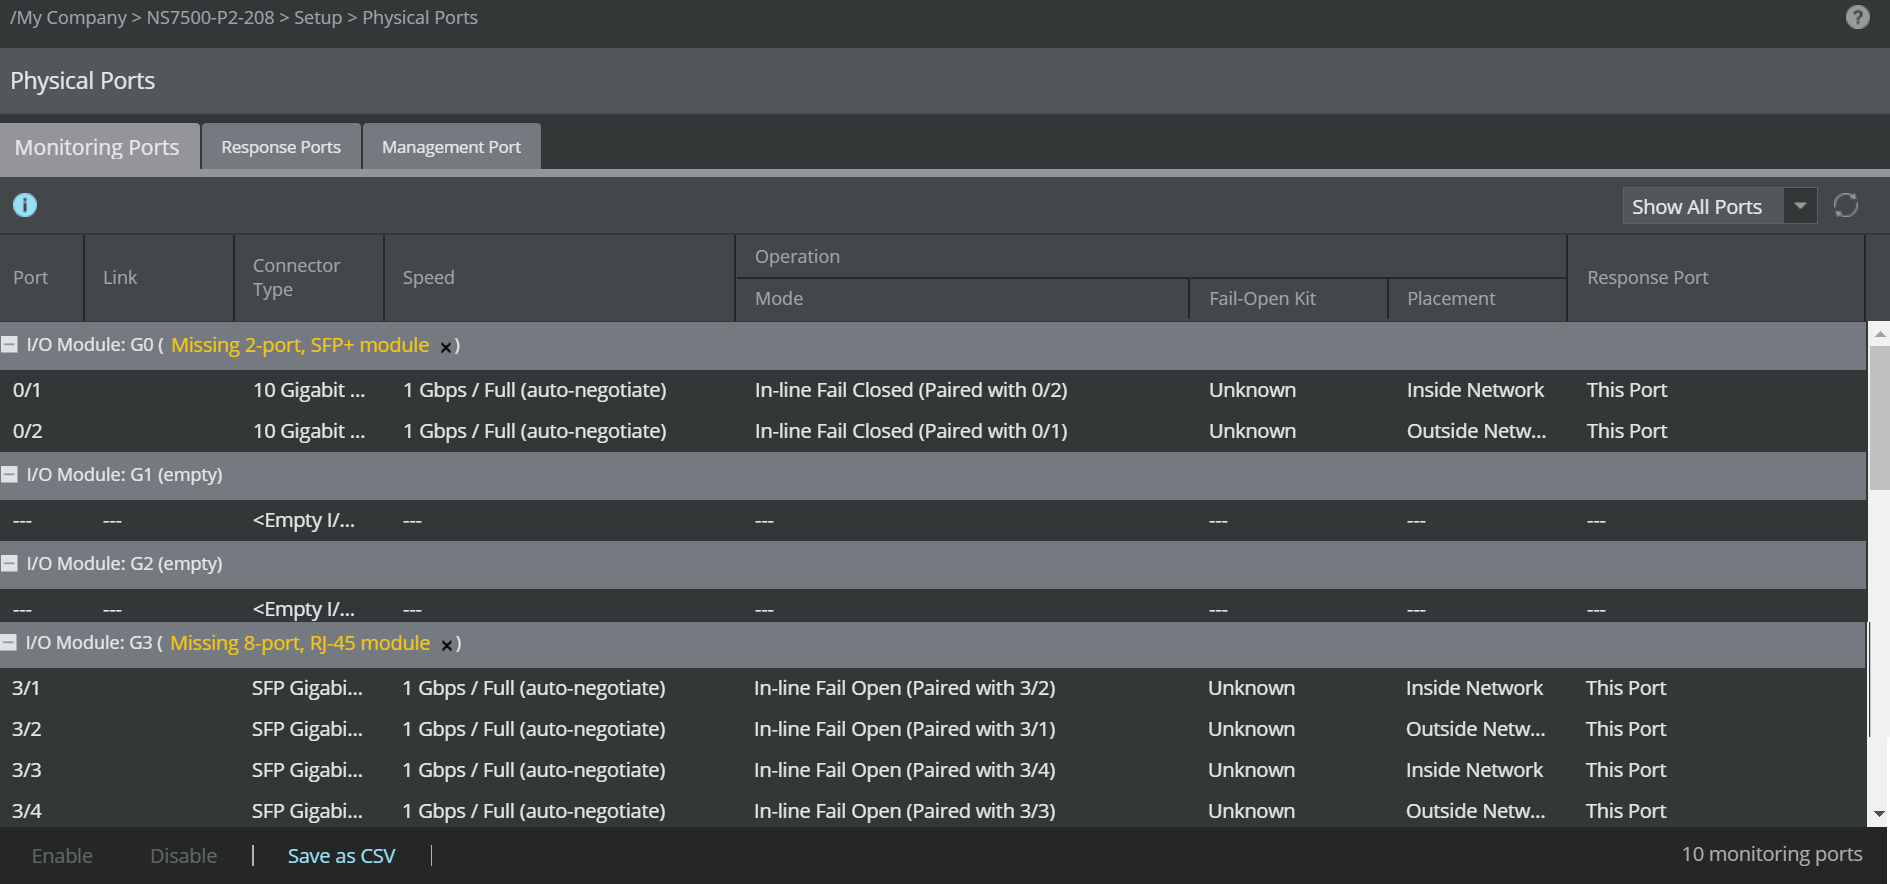The image size is (1890, 884).
Task: Click the Enable button
Action: click(62, 856)
